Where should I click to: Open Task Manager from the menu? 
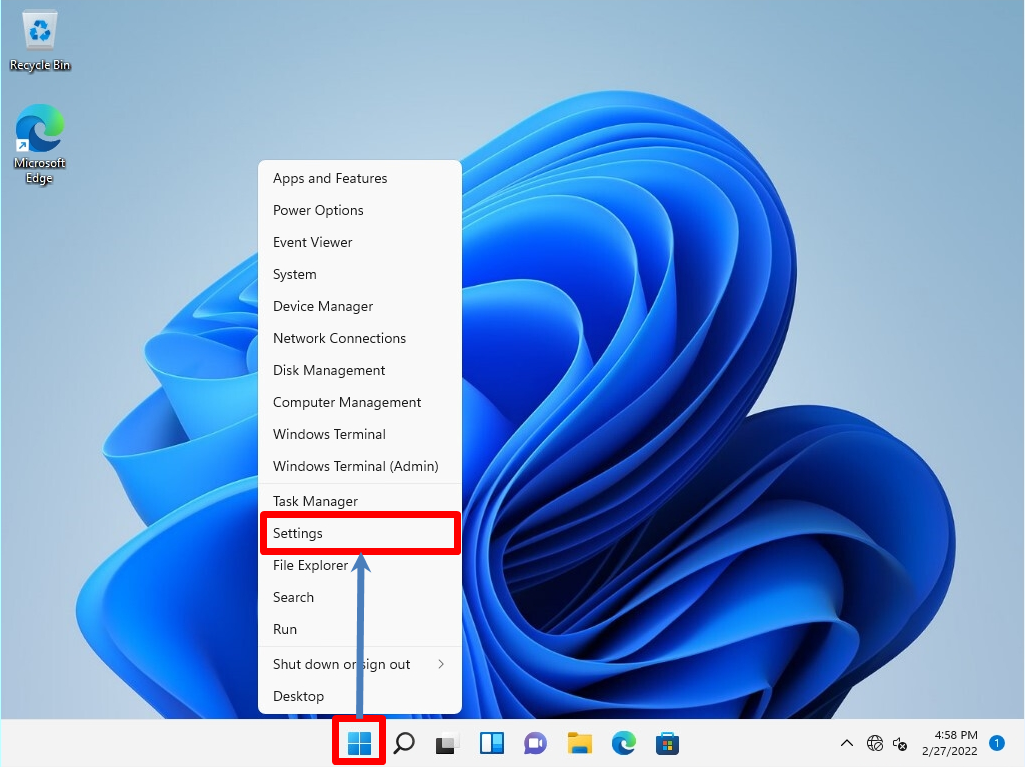(360, 502)
